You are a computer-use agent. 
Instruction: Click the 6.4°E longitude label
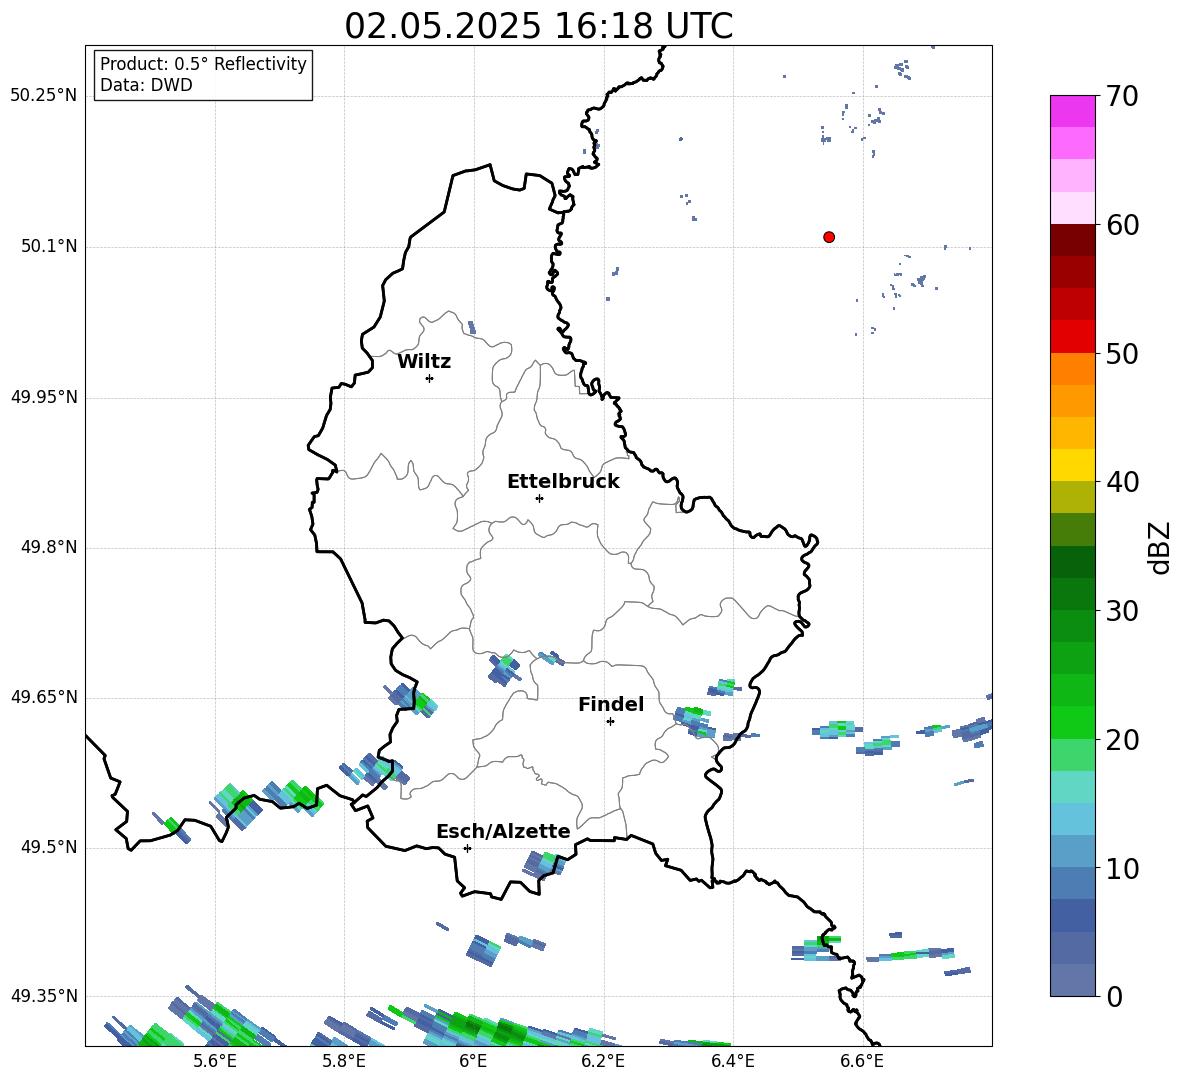tap(732, 1061)
